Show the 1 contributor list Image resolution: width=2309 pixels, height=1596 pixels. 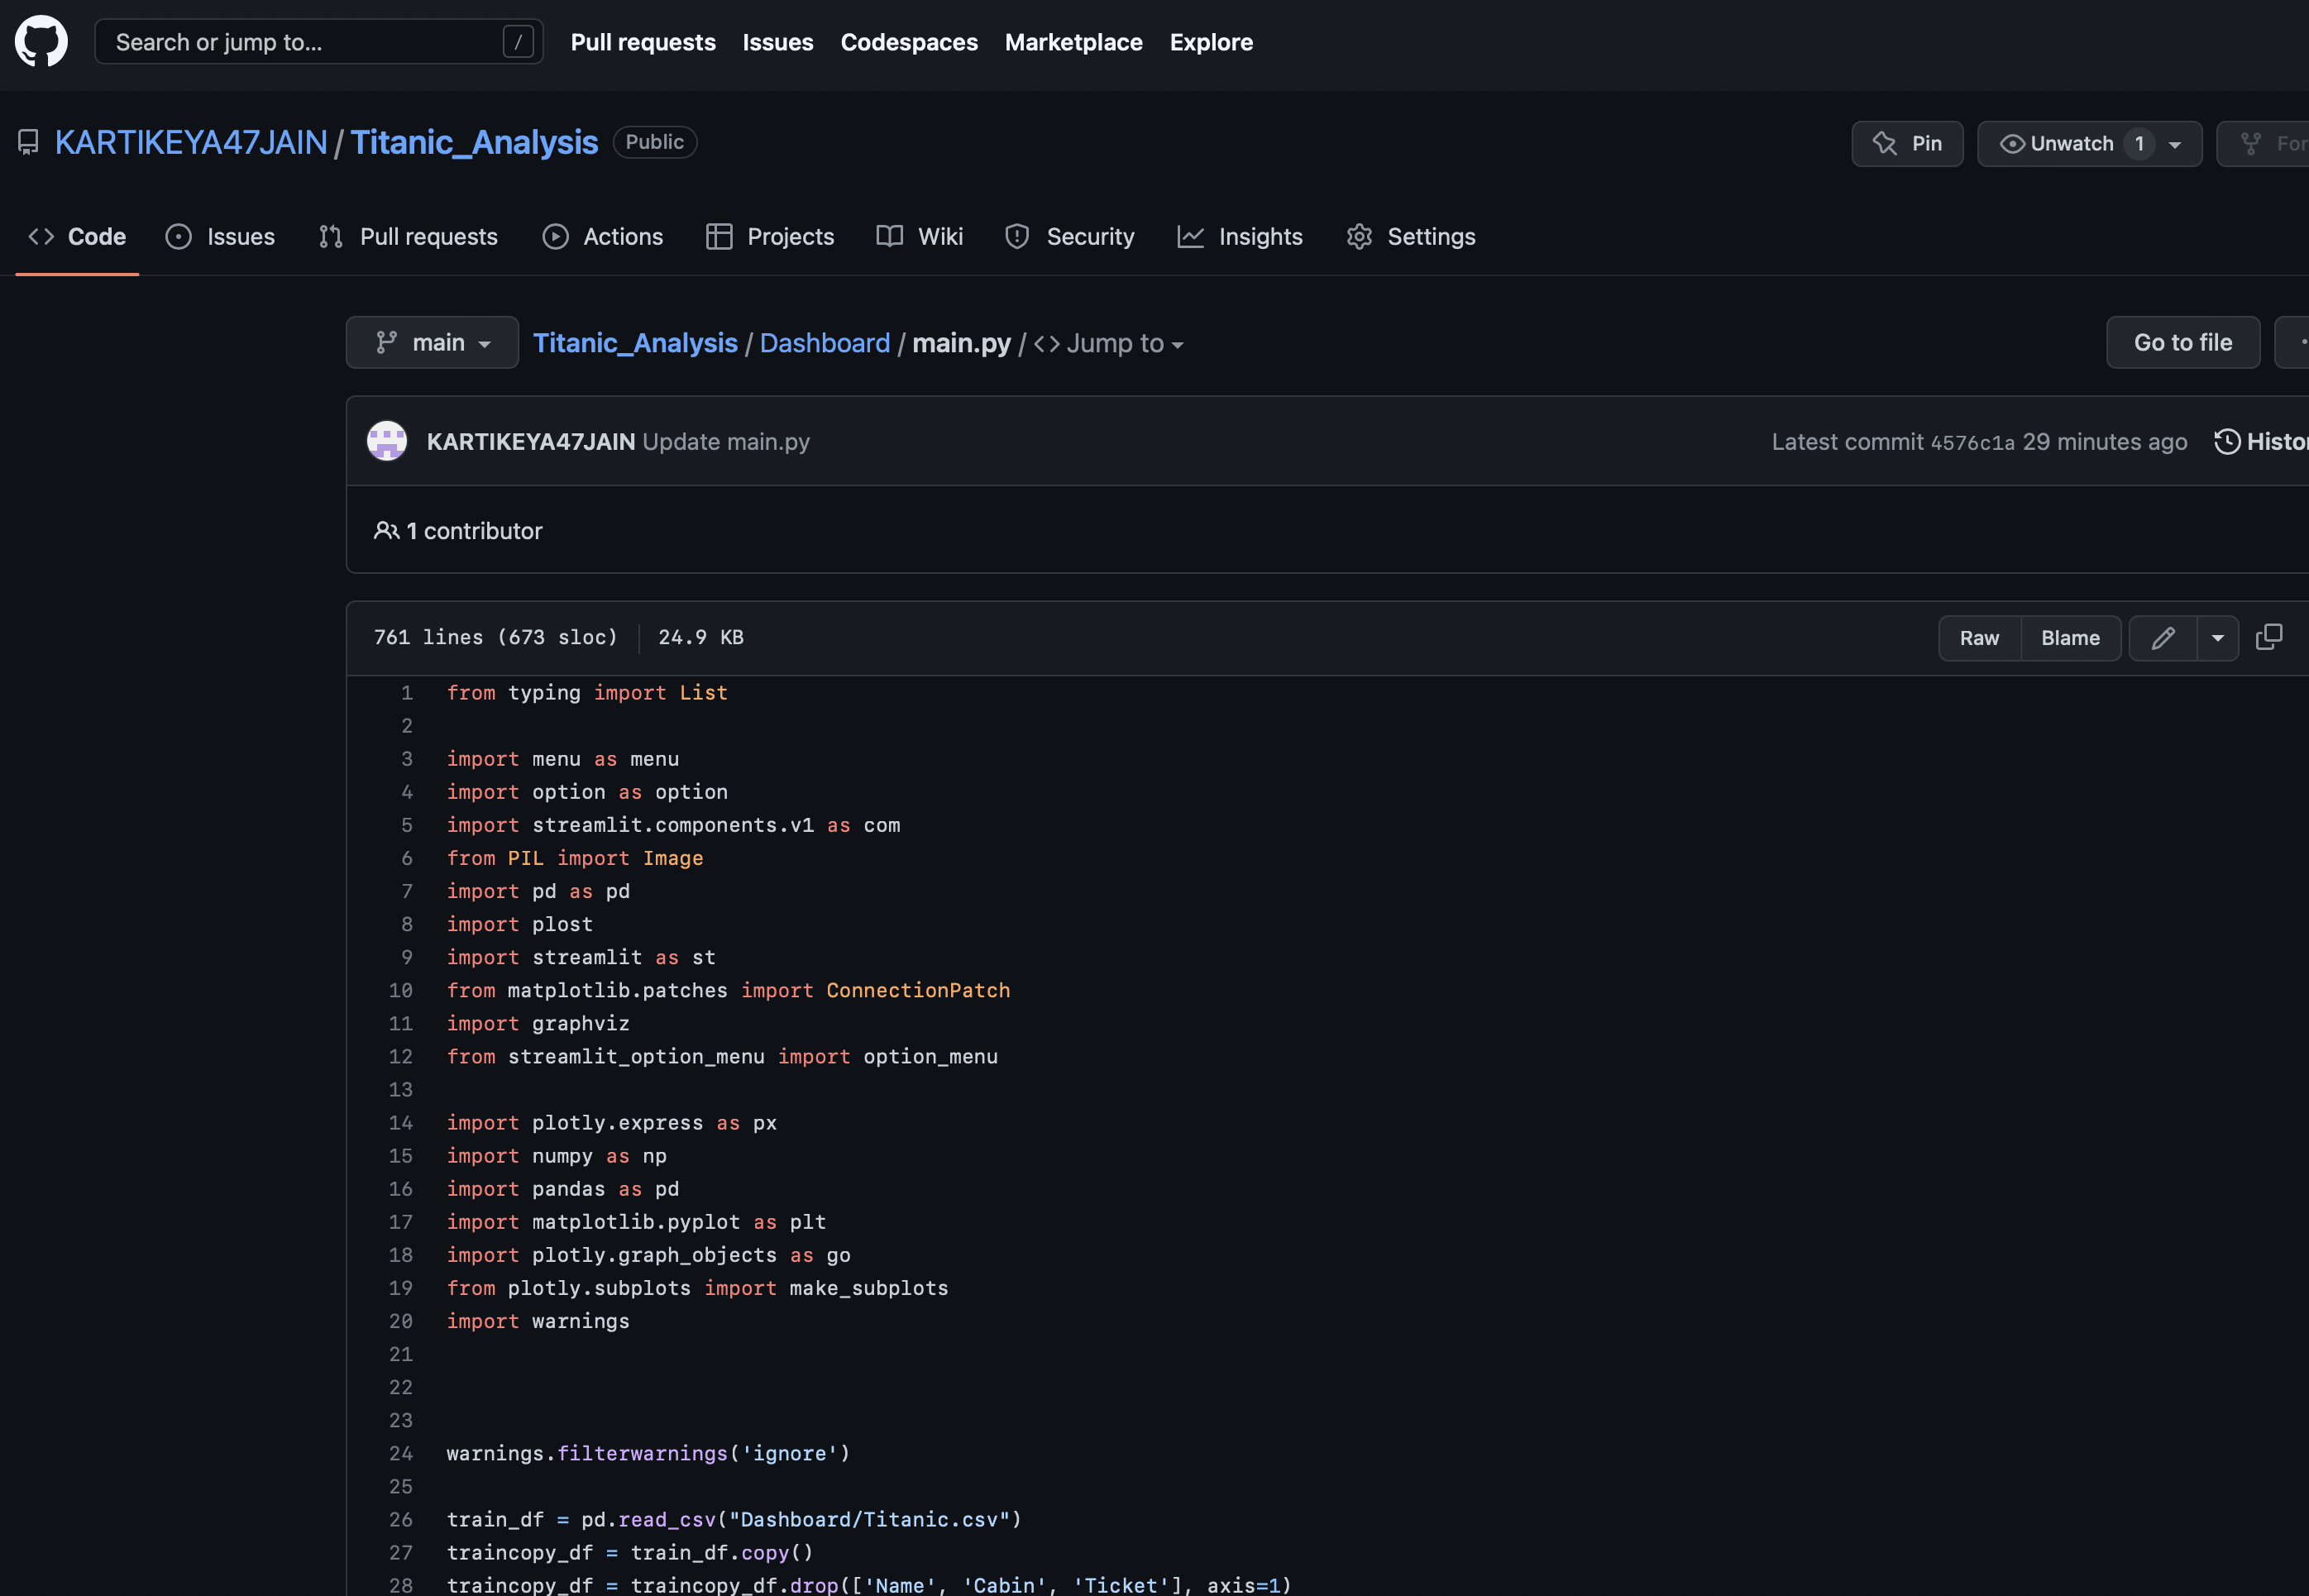[458, 531]
